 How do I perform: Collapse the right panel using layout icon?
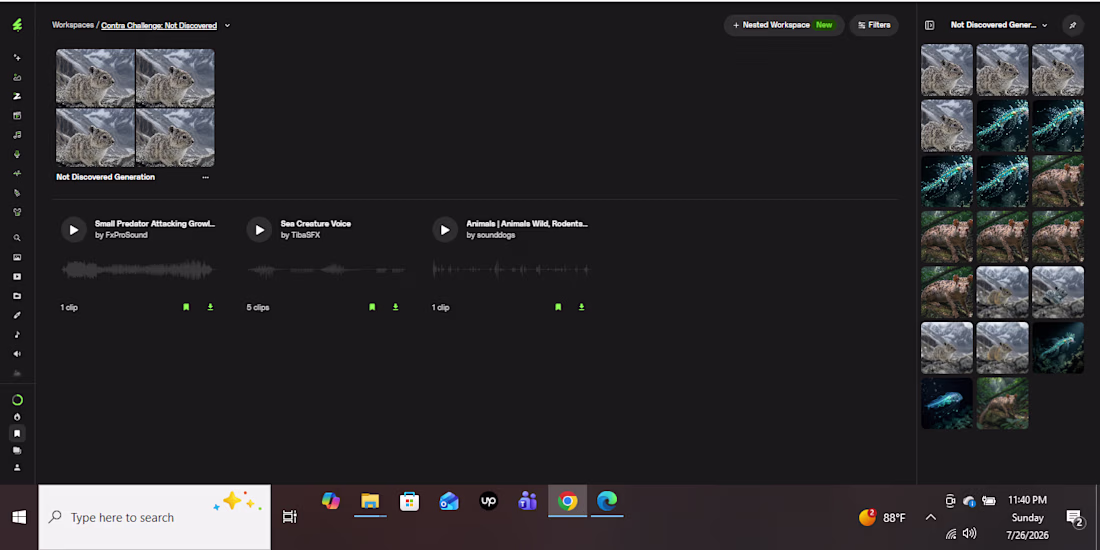point(930,25)
